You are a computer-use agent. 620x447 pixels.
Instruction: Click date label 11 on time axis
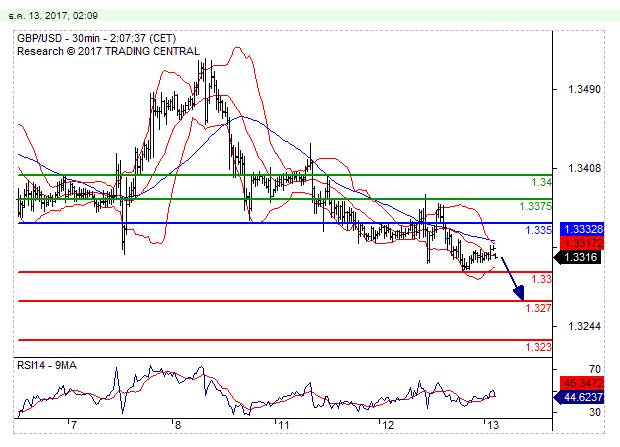(x=284, y=426)
